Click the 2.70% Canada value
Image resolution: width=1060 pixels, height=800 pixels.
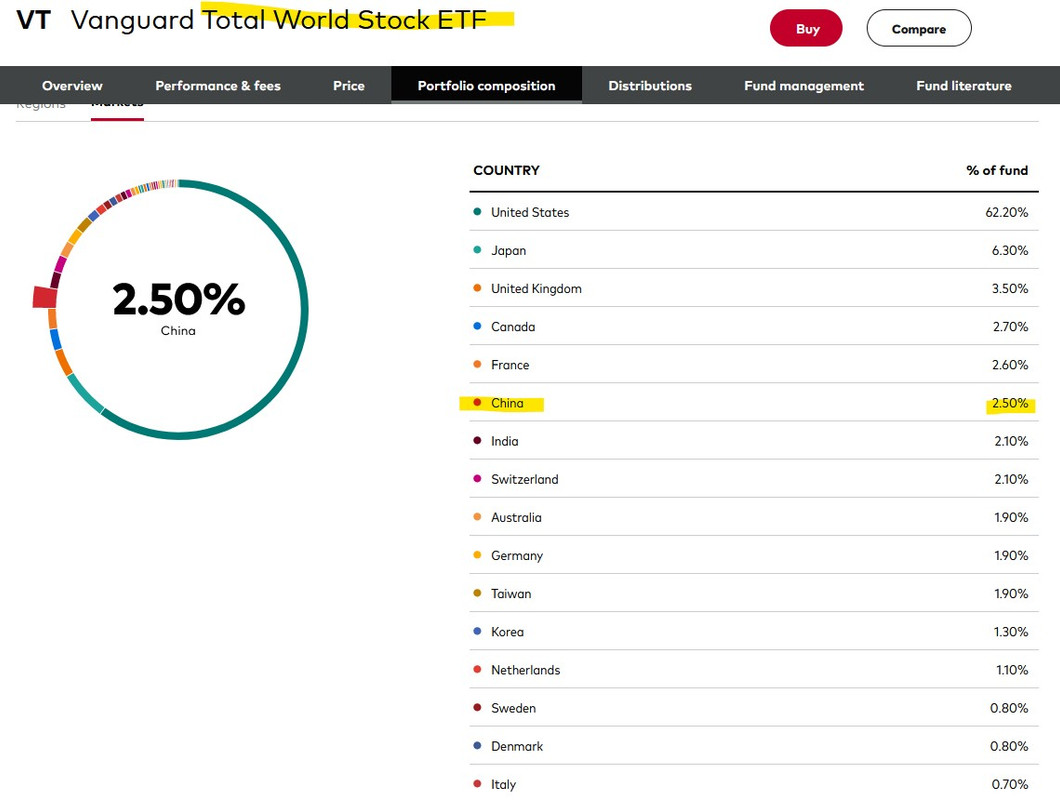pyautogui.click(x=1010, y=327)
